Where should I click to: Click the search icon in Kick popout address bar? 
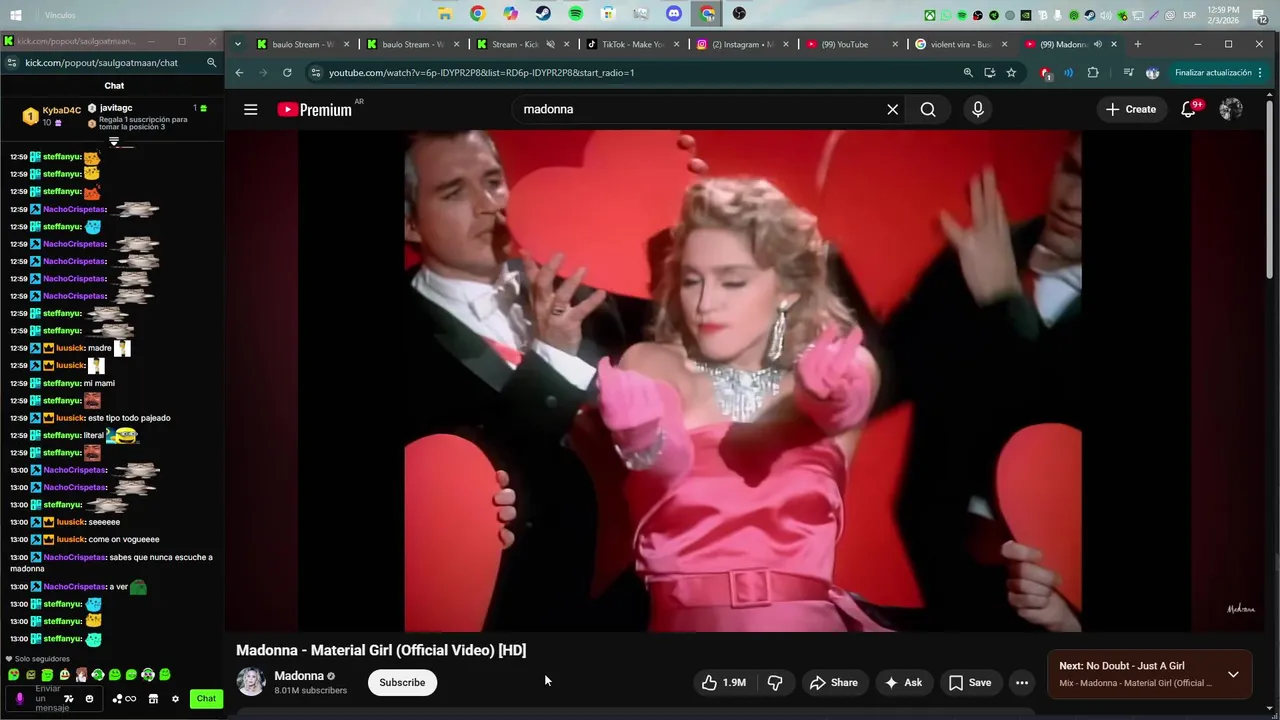(x=211, y=62)
